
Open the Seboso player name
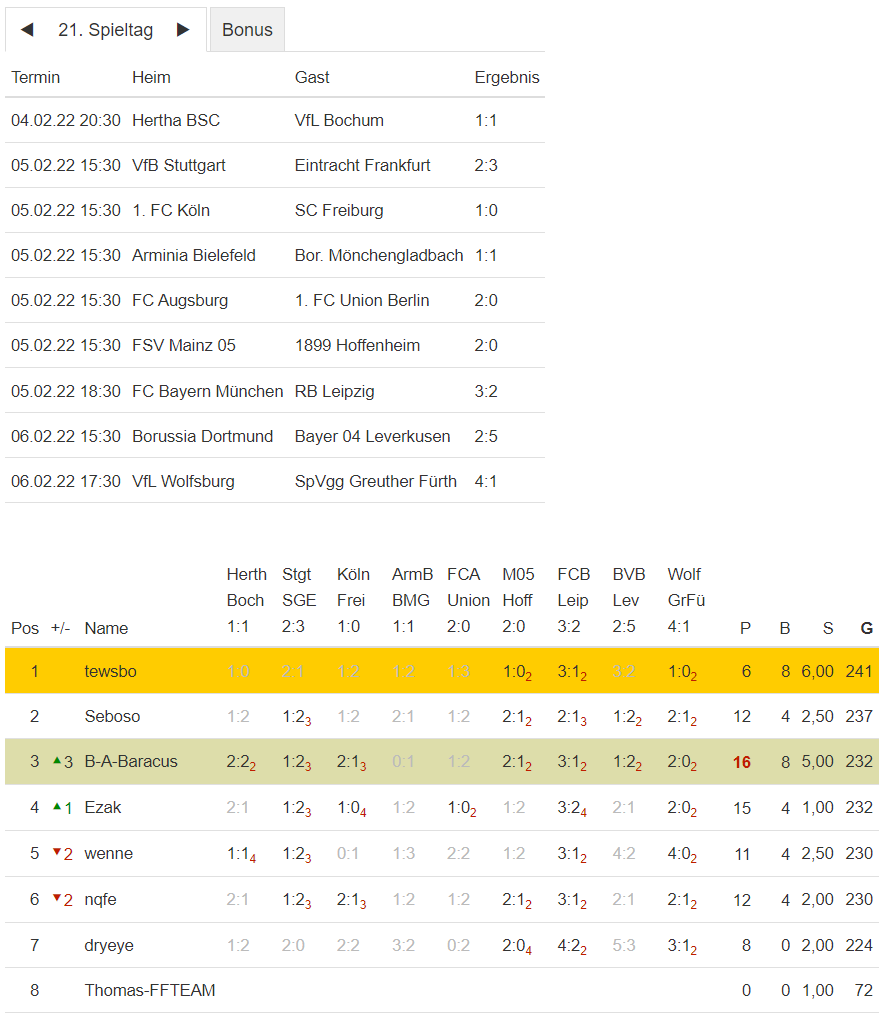tap(112, 716)
